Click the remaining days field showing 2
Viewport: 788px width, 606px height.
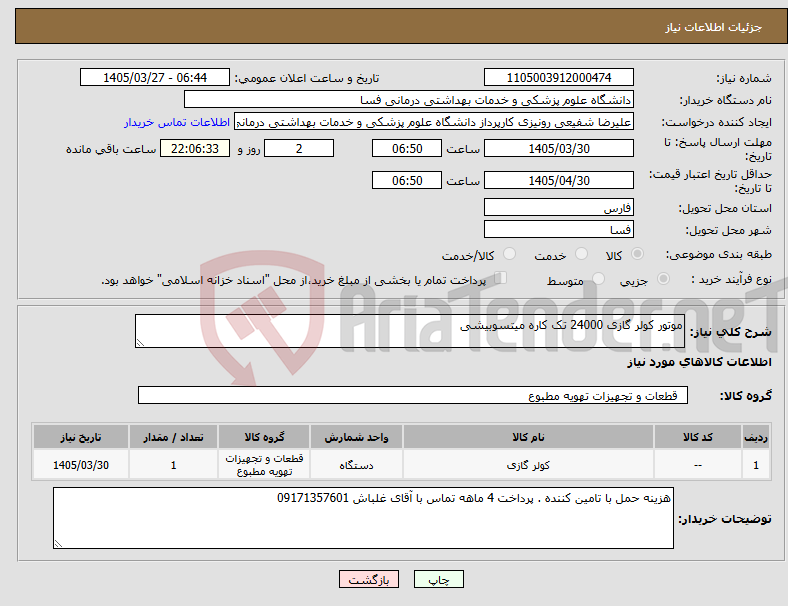point(299,148)
